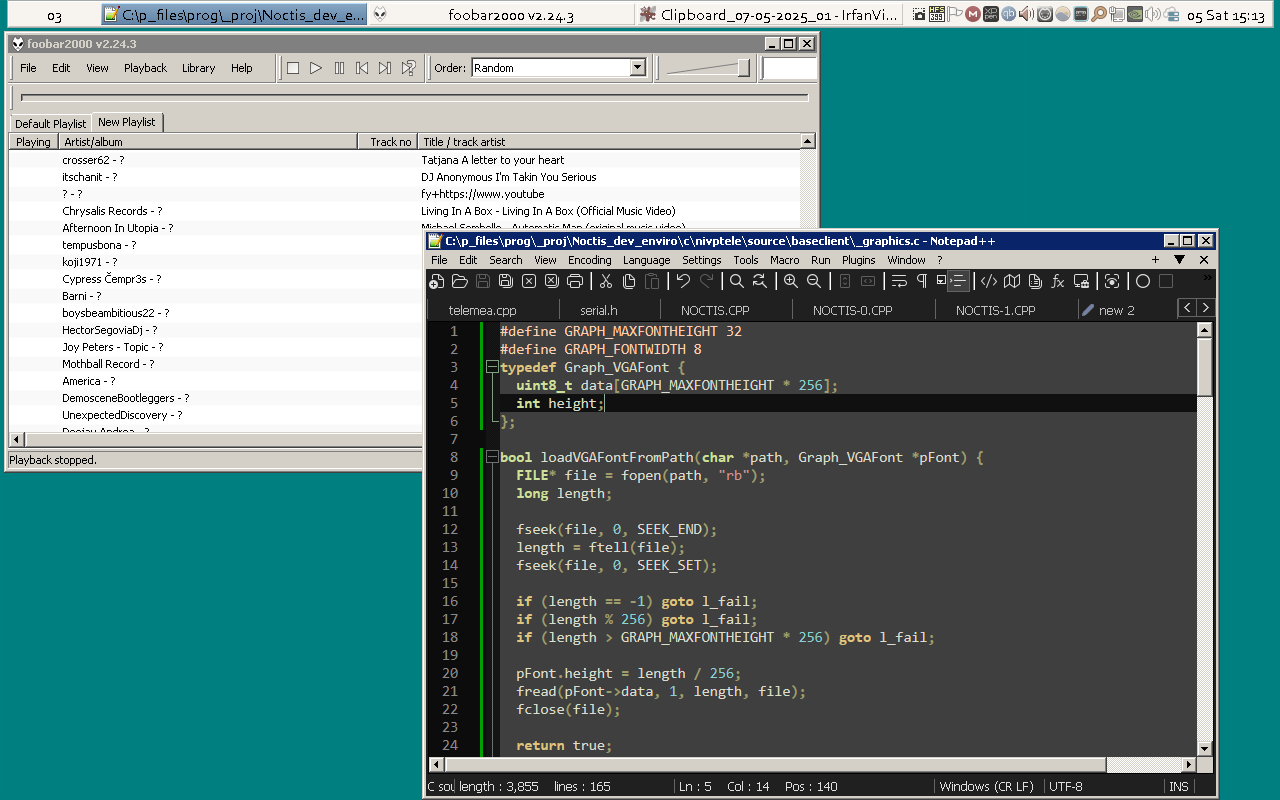Viewport: 1280px width, 800px height.
Task: Open foobar2000 Playback menu
Action: click(145, 68)
